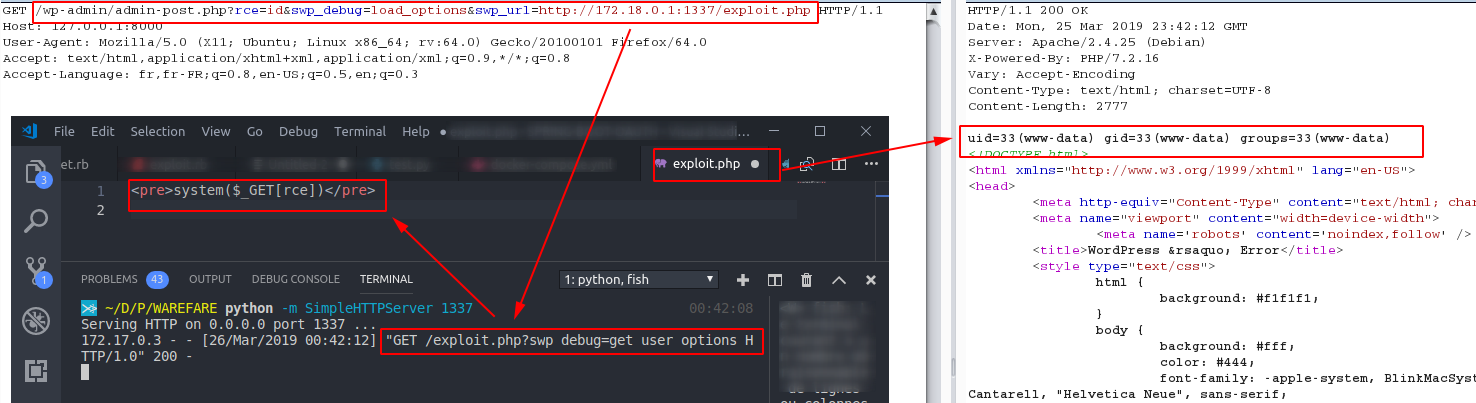1476x403 pixels.
Task: Split the editor using the split icon
Action: coord(839,164)
